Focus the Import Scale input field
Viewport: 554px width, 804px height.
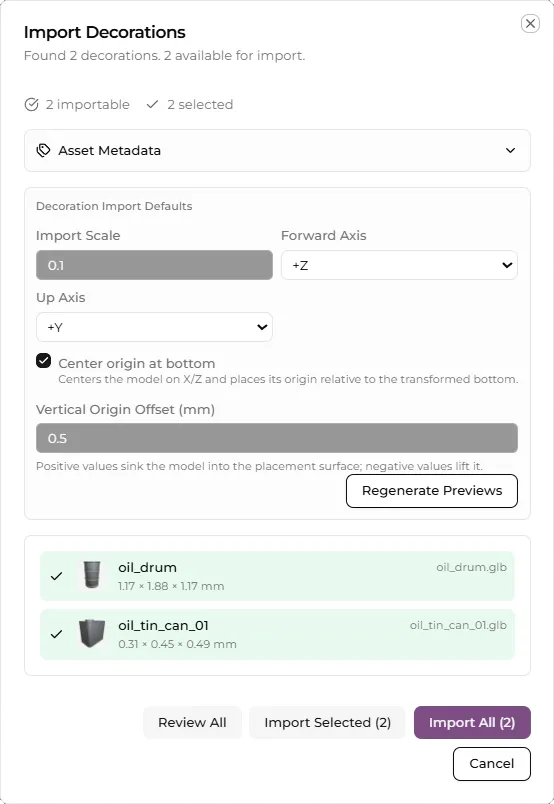(154, 265)
